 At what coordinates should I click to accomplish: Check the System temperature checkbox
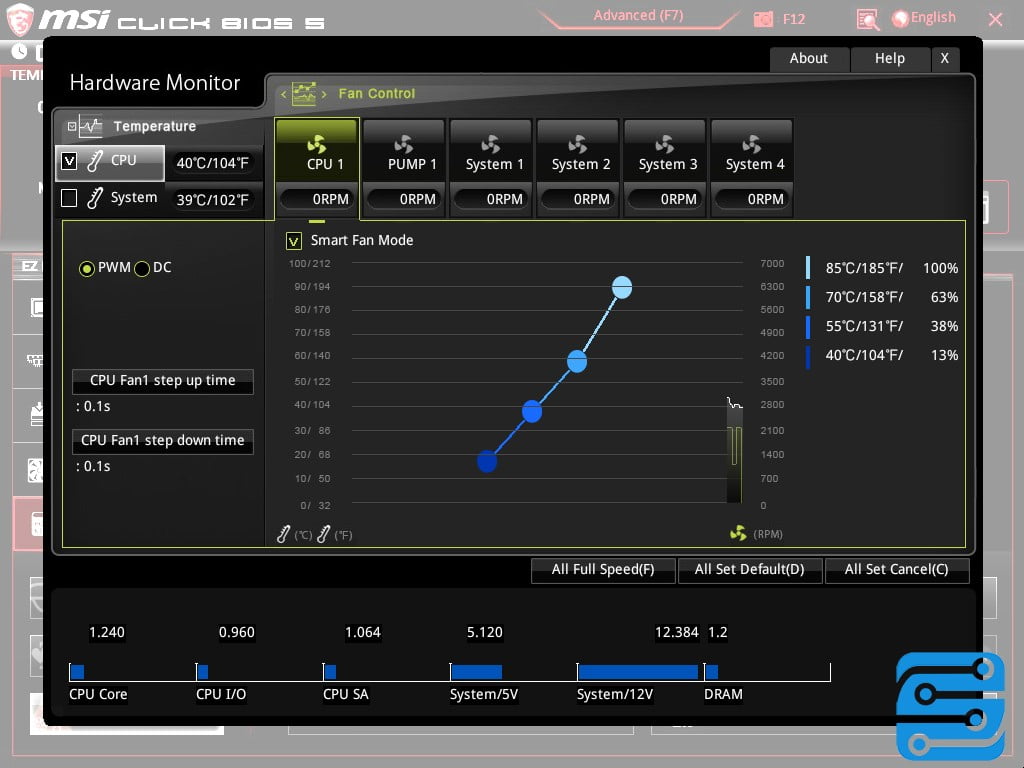point(69,198)
